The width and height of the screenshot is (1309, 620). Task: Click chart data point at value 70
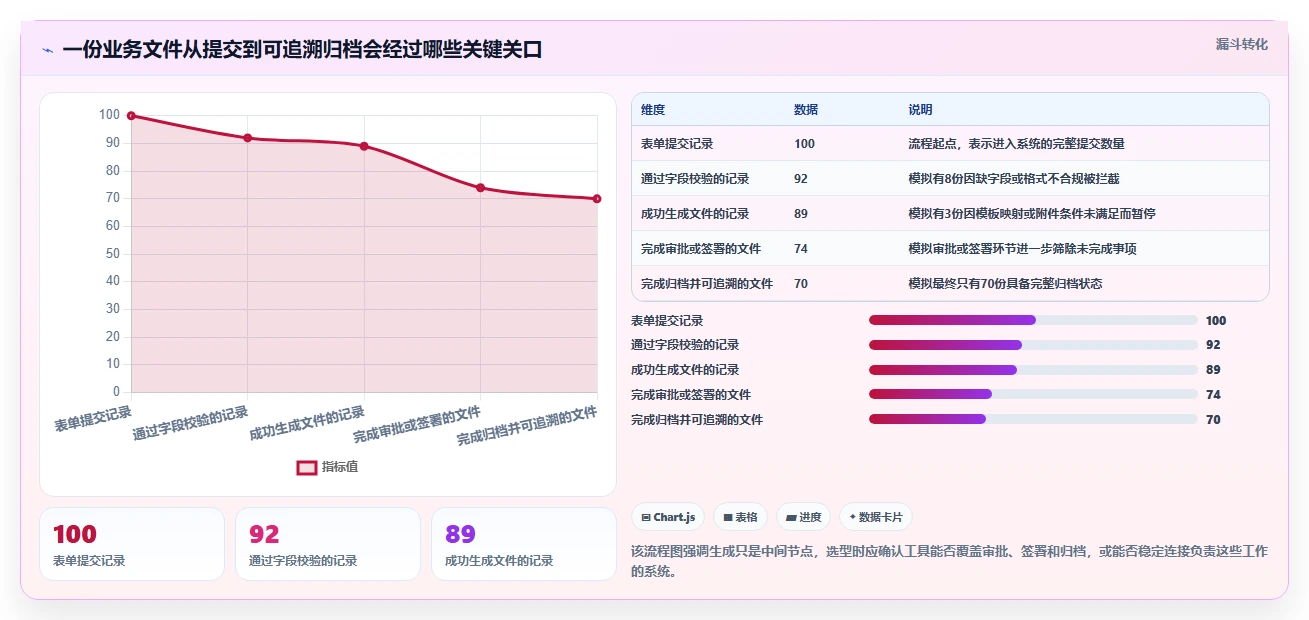coord(597,199)
